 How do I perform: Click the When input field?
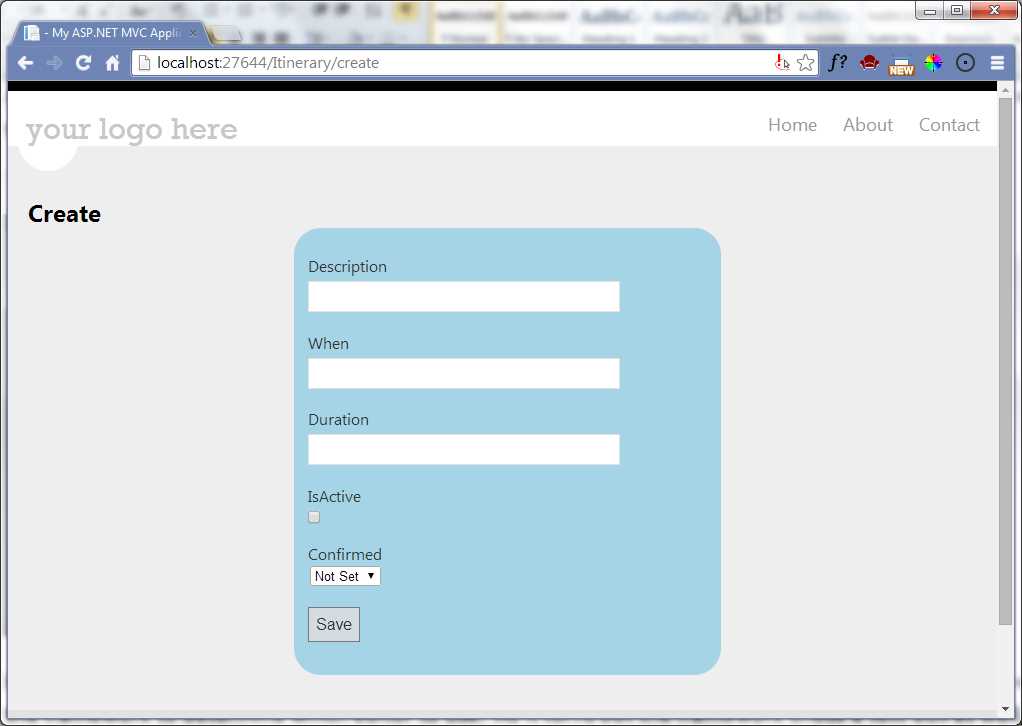tap(463, 373)
